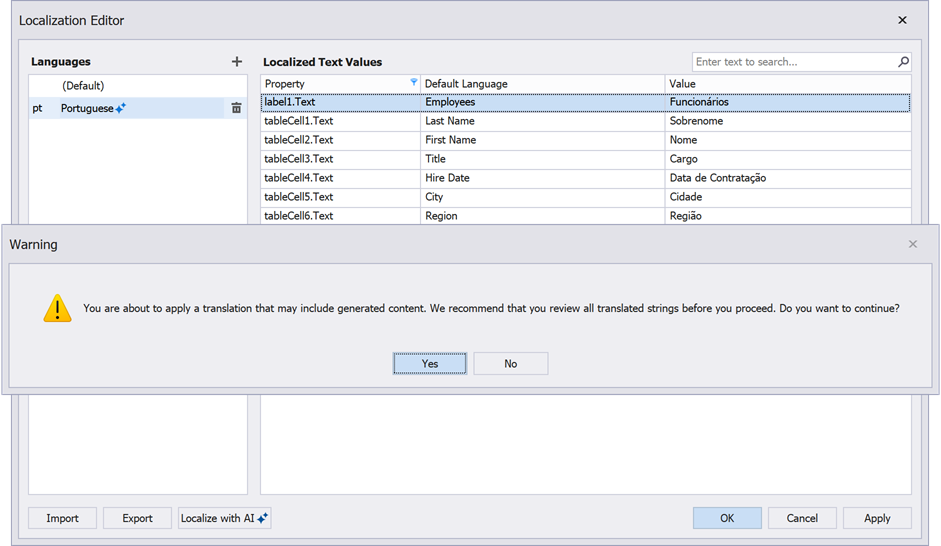
Task: Click the Nome value cell
Action: click(788, 140)
